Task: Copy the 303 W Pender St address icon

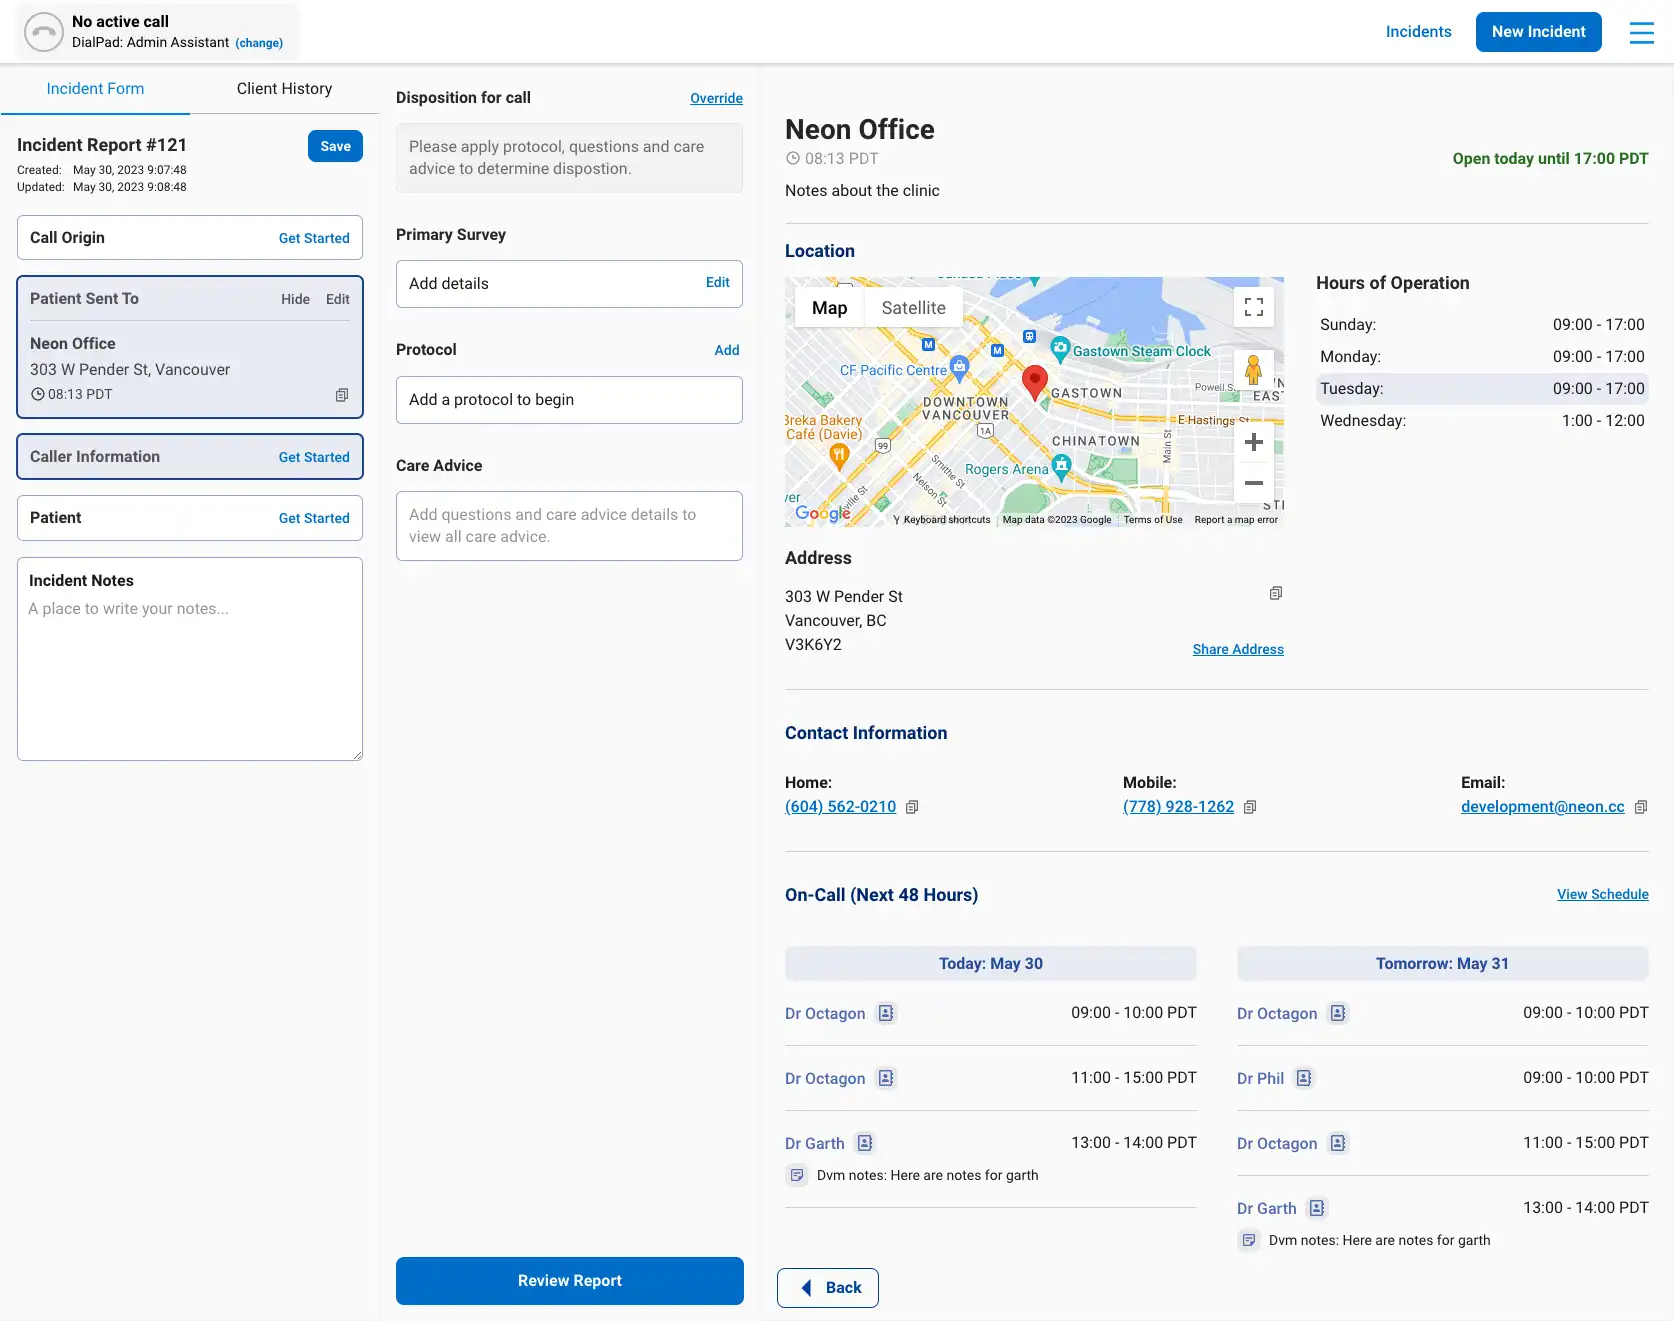Action: 1276,594
